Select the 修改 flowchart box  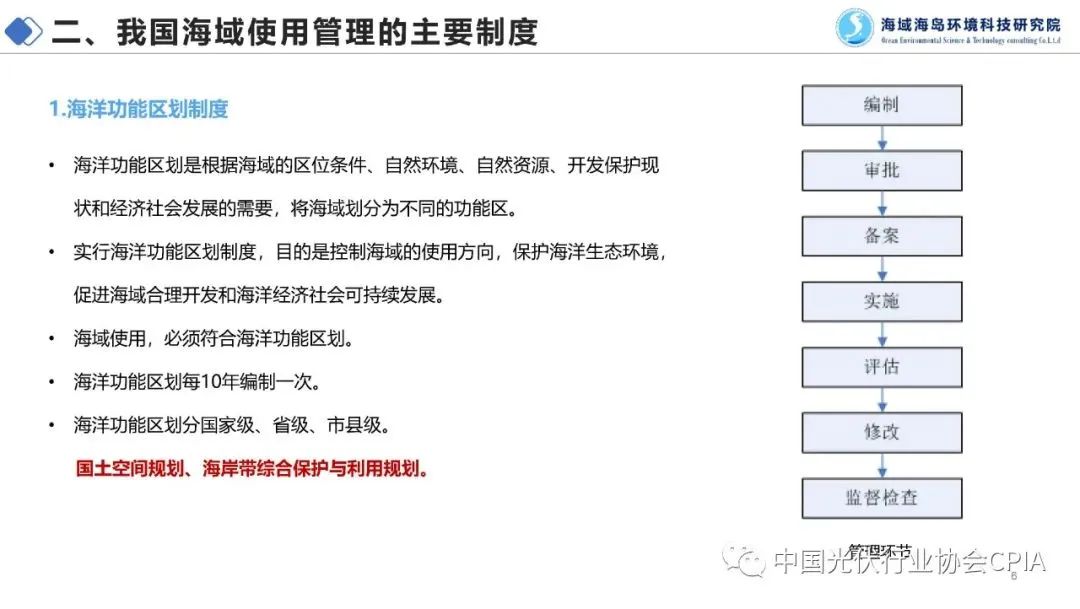pyautogui.click(x=881, y=432)
